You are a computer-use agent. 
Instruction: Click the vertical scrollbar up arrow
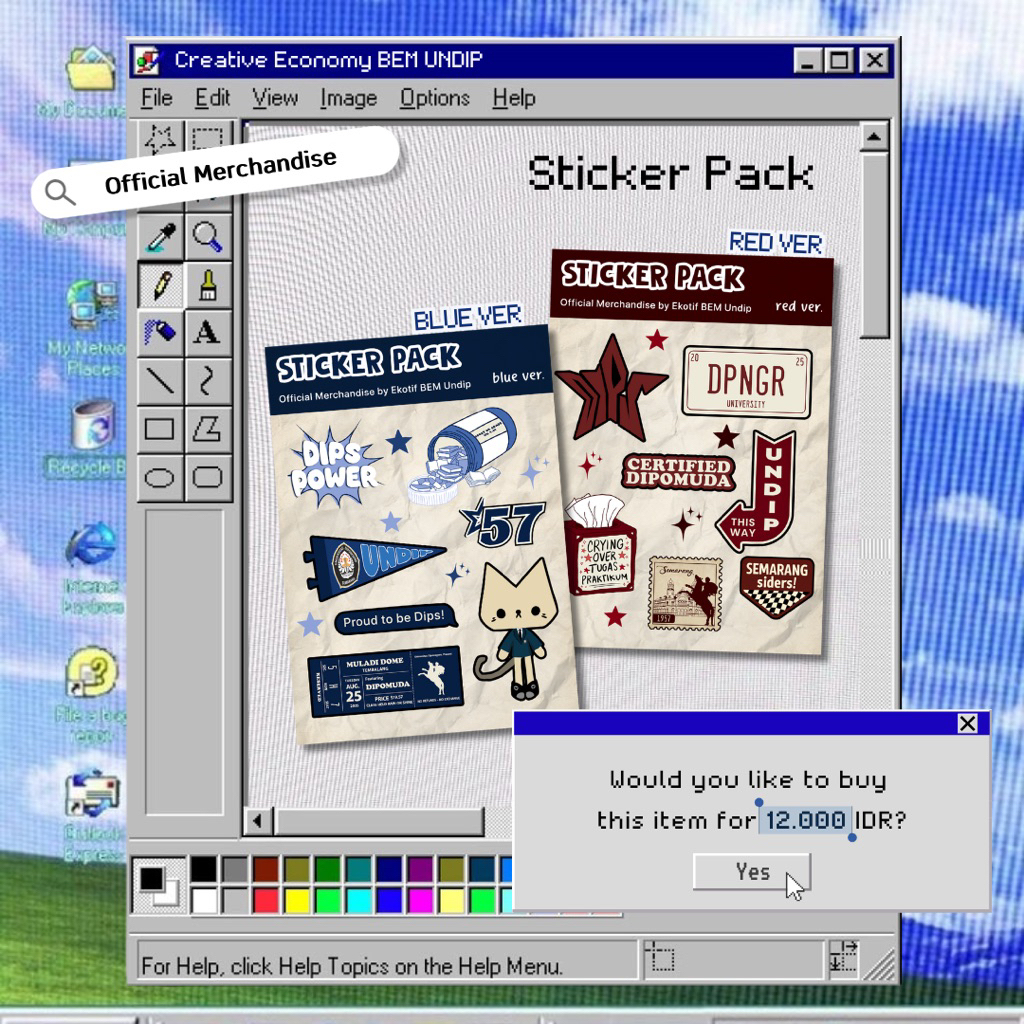click(x=874, y=138)
